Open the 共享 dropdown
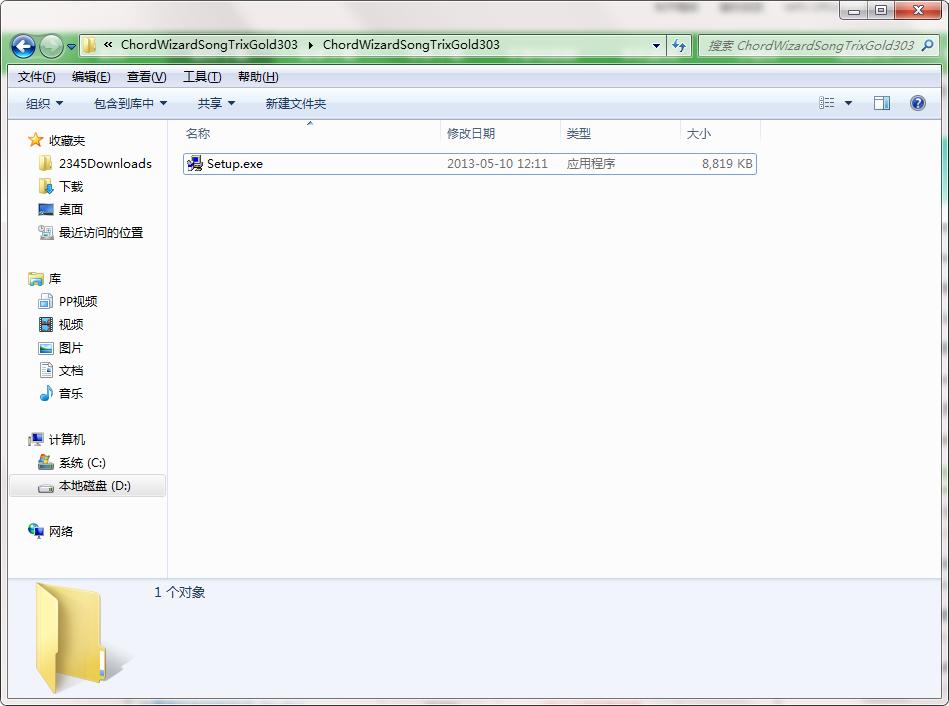This screenshot has height=706, width=949. [x=216, y=104]
